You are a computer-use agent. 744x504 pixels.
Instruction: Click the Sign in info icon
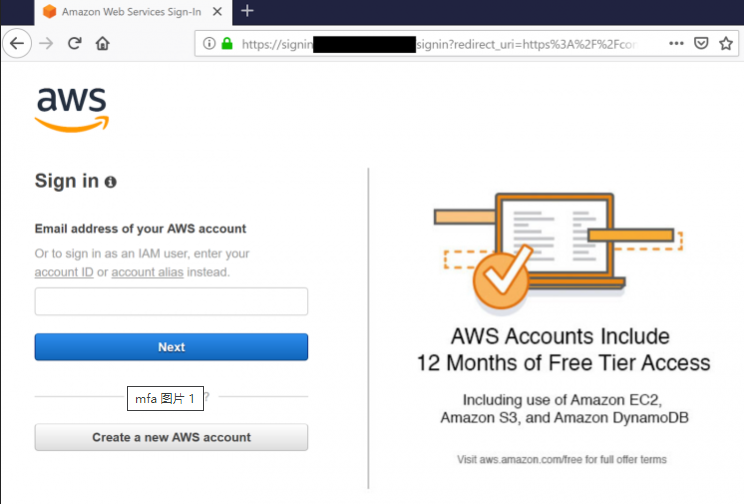coord(111,182)
